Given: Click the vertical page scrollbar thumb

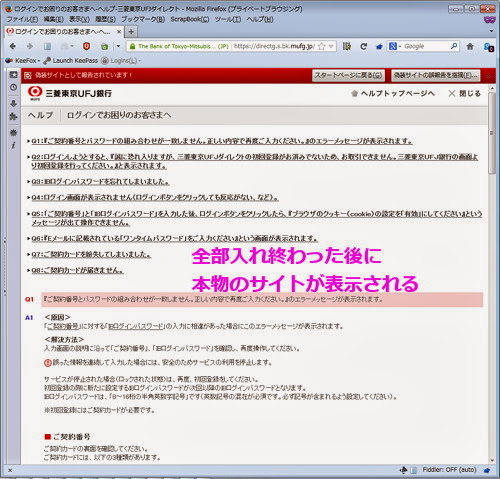Looking at the screenshot, I should tap(492, 133).
